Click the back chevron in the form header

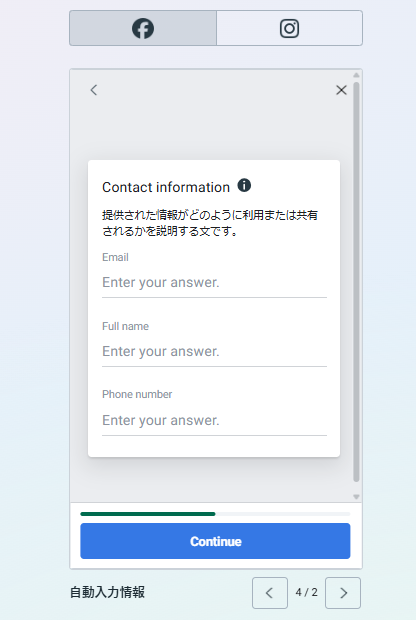pos(94,90)
